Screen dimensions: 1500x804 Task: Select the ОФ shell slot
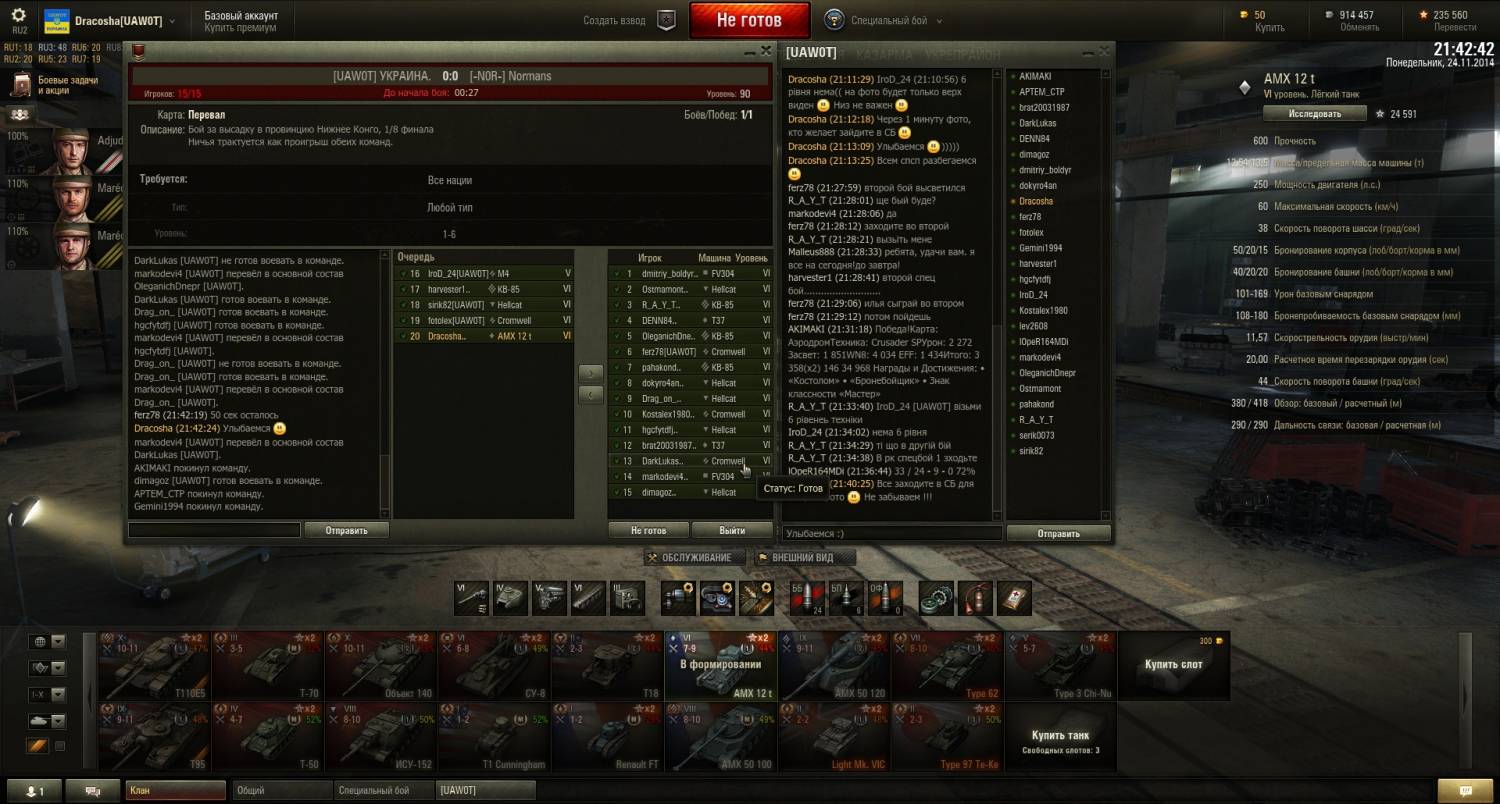pos(885,598)
